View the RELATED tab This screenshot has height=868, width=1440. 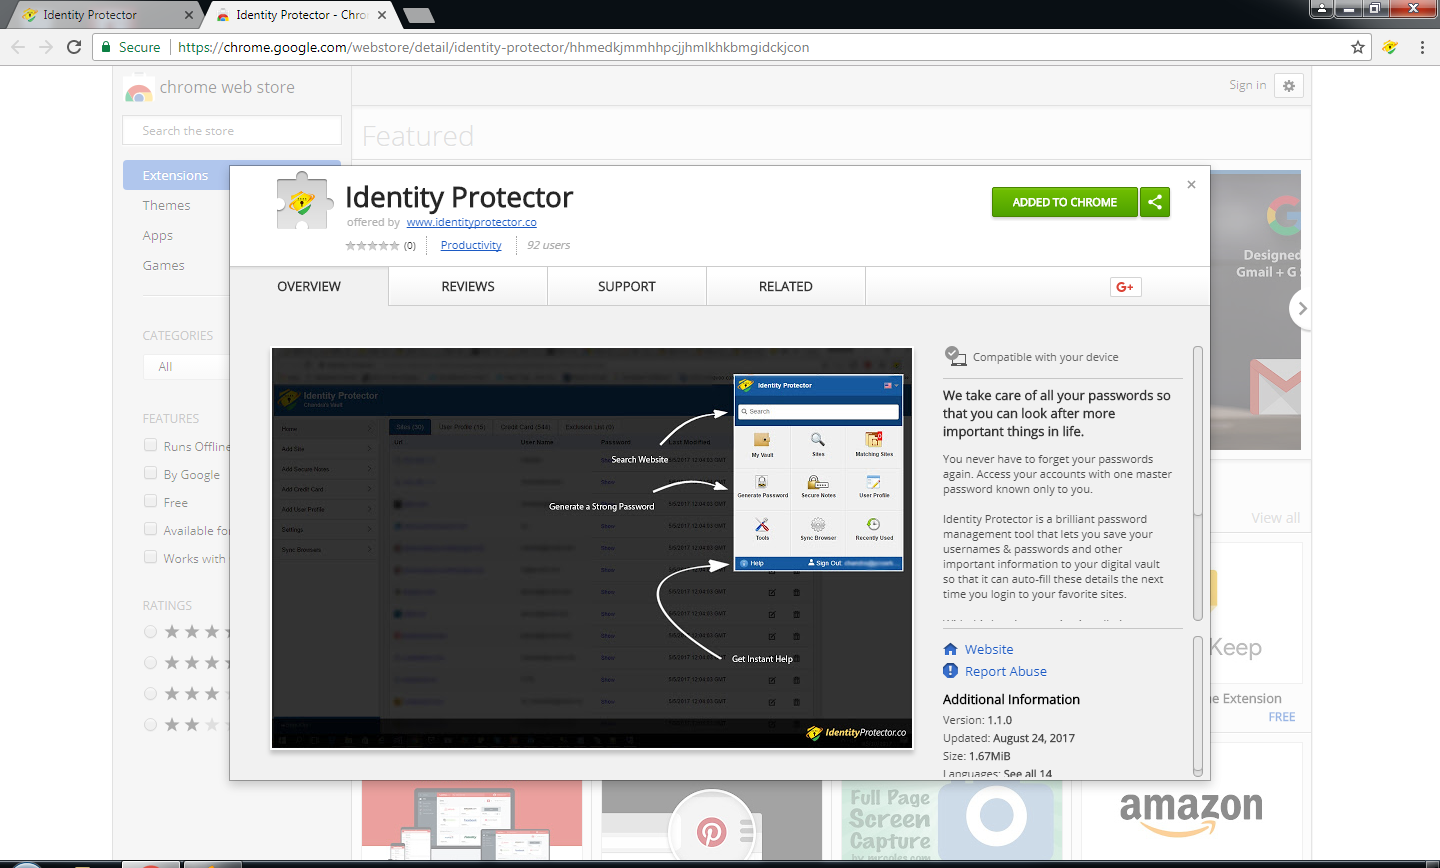pos(786,286)
